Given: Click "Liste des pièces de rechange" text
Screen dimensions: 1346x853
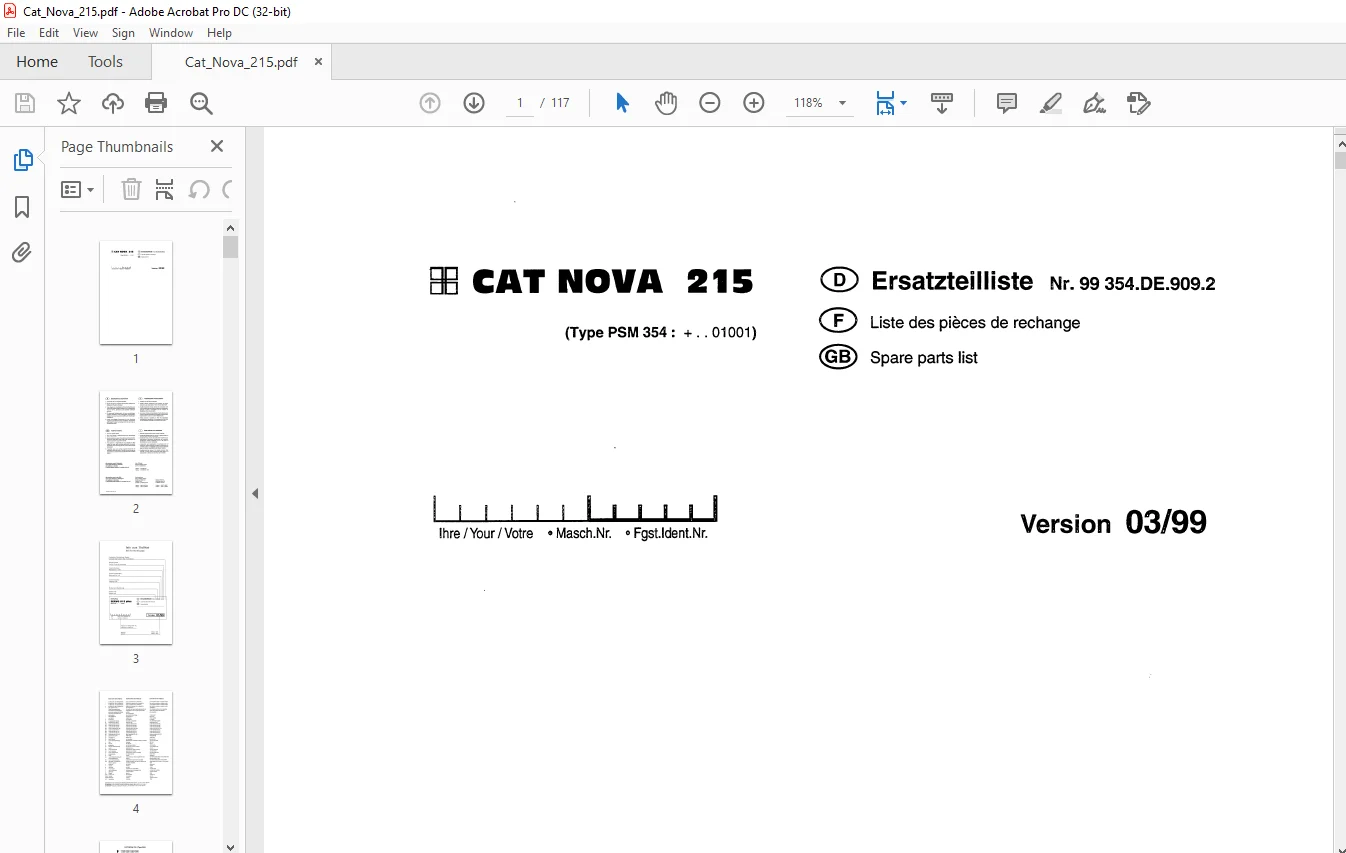Looking at the screenshot, I should pos(975,323).
